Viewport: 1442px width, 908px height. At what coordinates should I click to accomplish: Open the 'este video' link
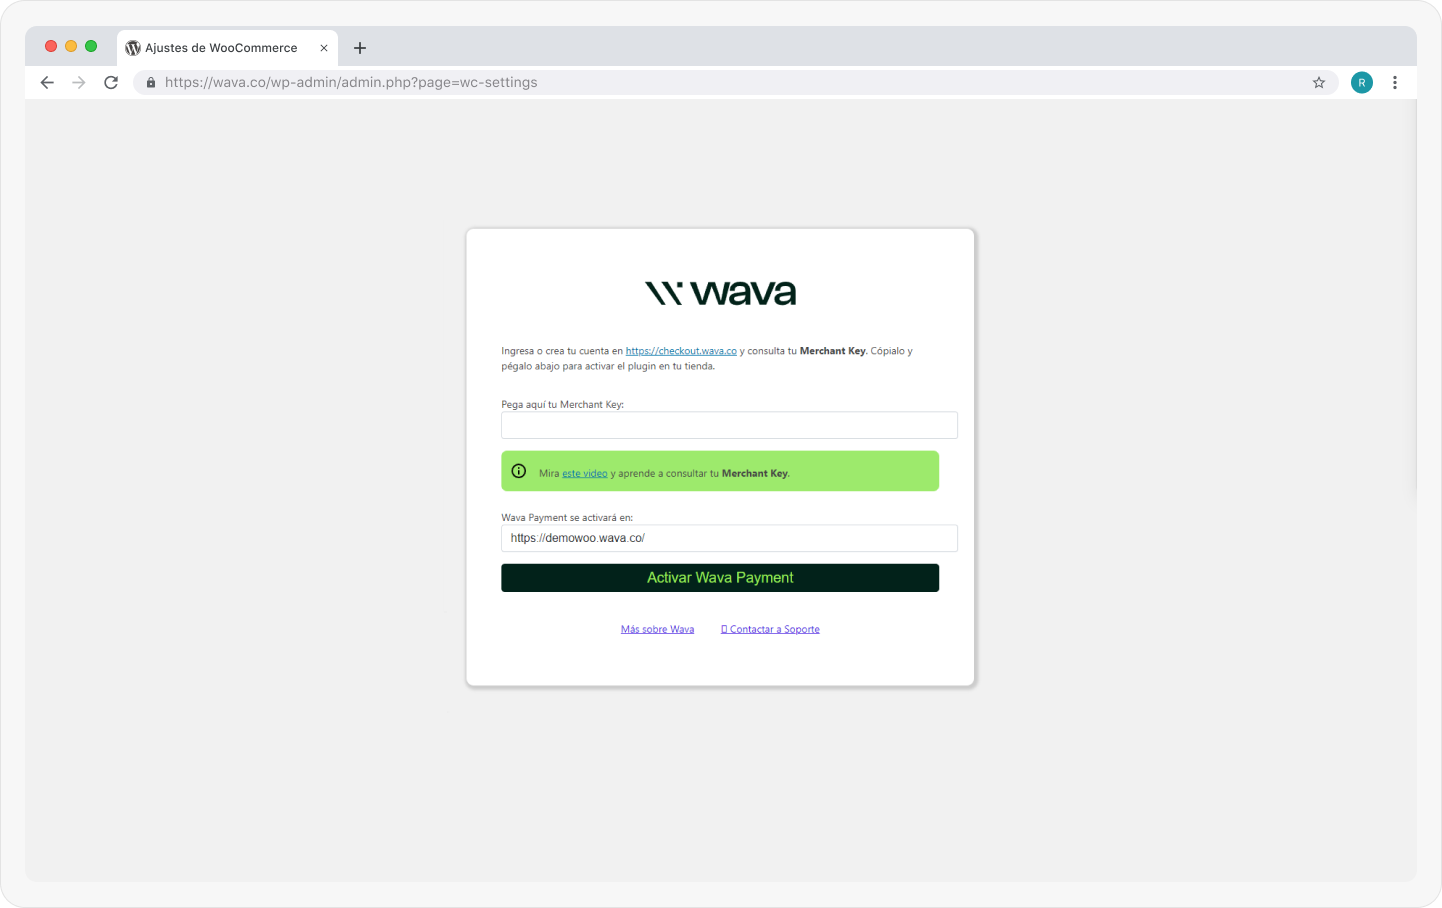click(x=585, y=474)
